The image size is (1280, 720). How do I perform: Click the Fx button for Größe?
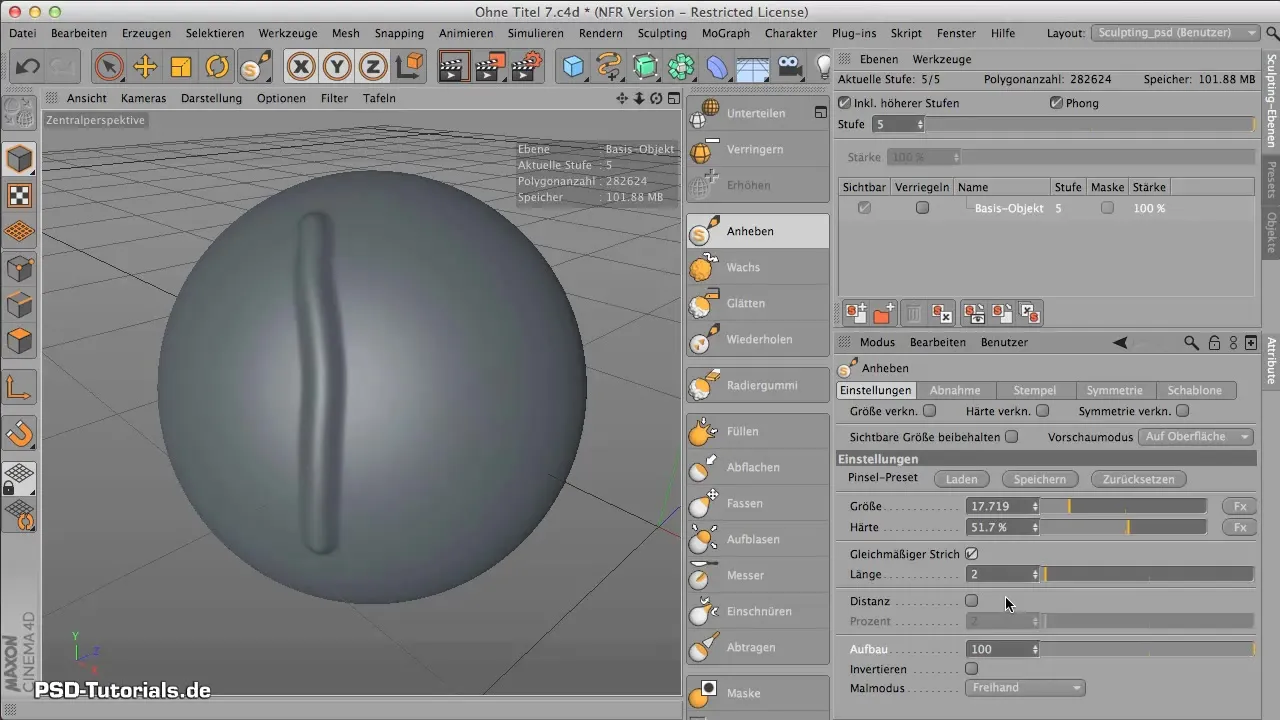tap(1239, 506)
